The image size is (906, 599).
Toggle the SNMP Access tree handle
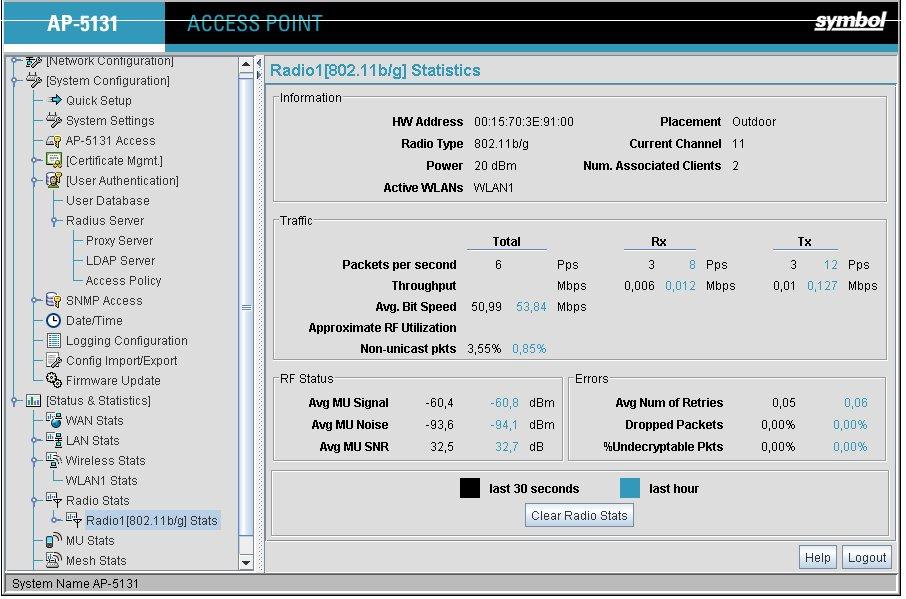point(35,300)
